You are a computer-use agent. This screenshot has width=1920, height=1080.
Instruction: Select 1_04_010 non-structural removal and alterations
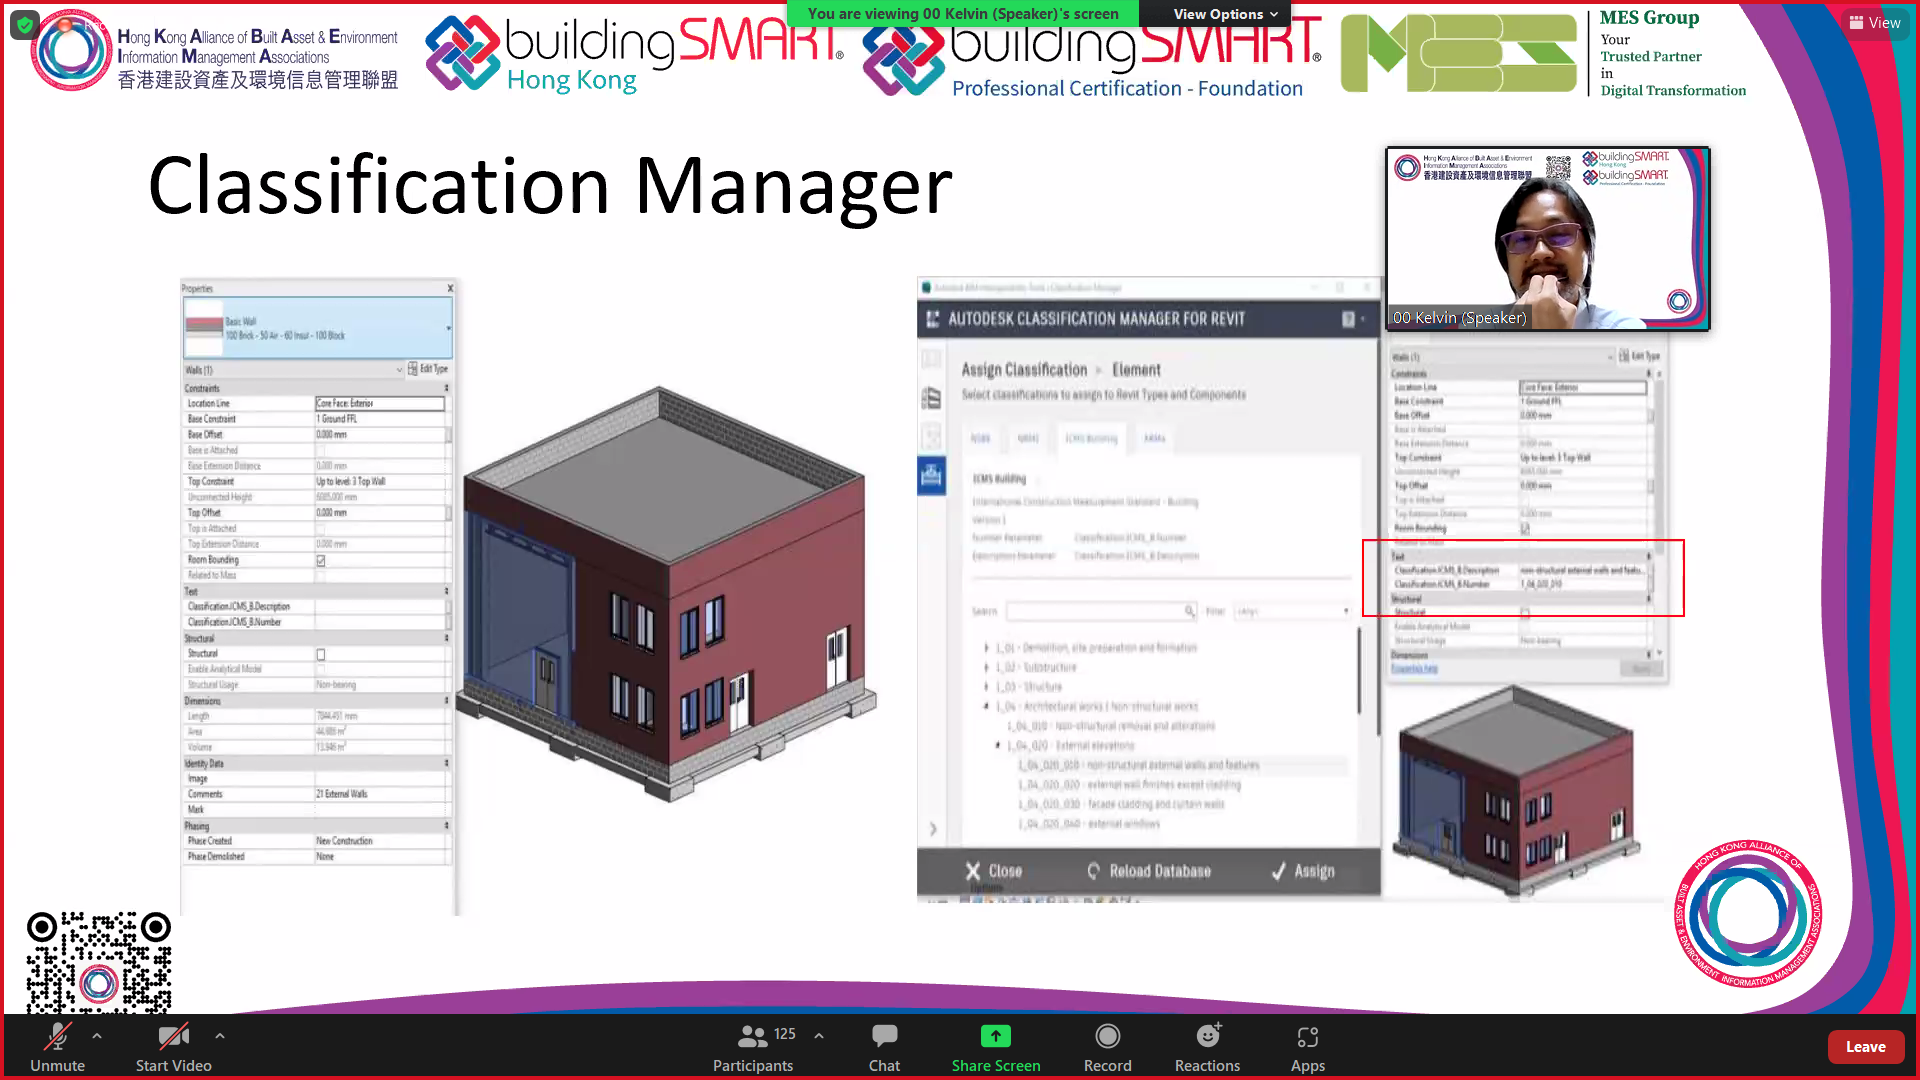point(1111,726)
